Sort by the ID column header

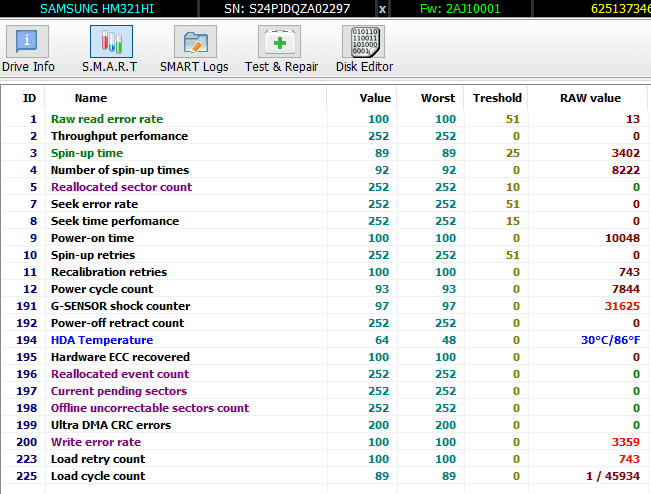30,98
